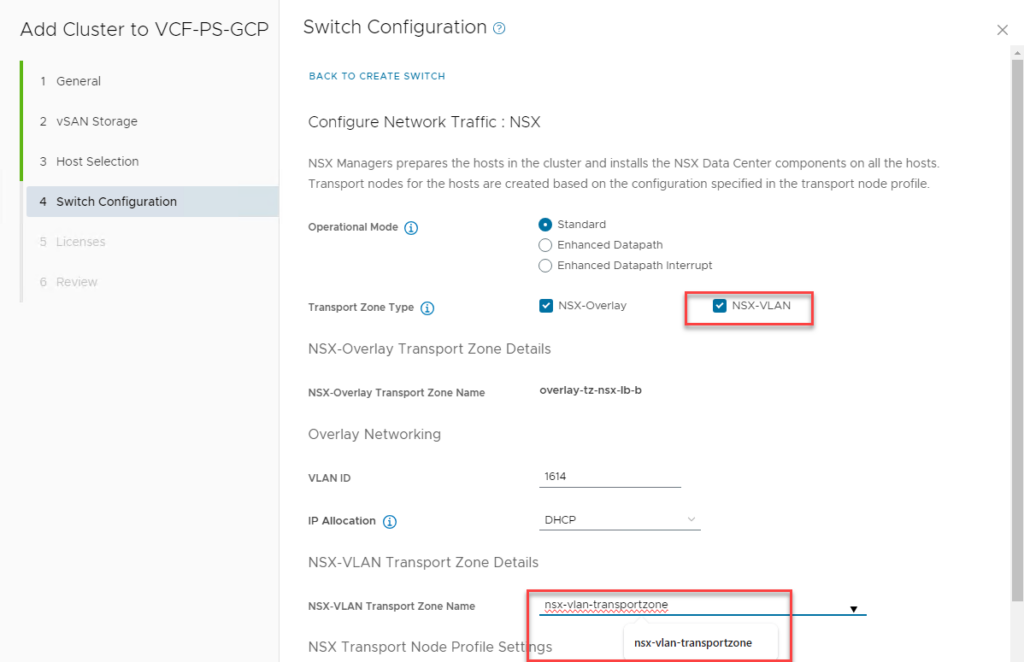Close the Add Cluster wizard dialog

point(1002,30)
